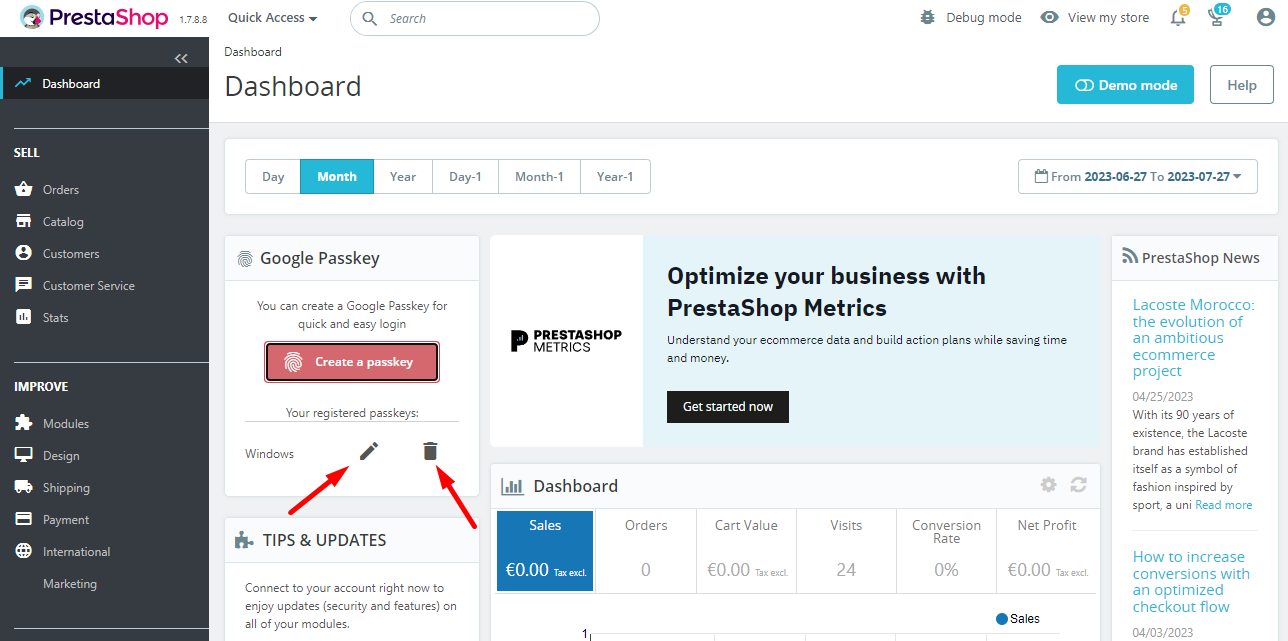
Task: Click the Orders basket icon in sidebar
Action: click(x=23, y=189)
